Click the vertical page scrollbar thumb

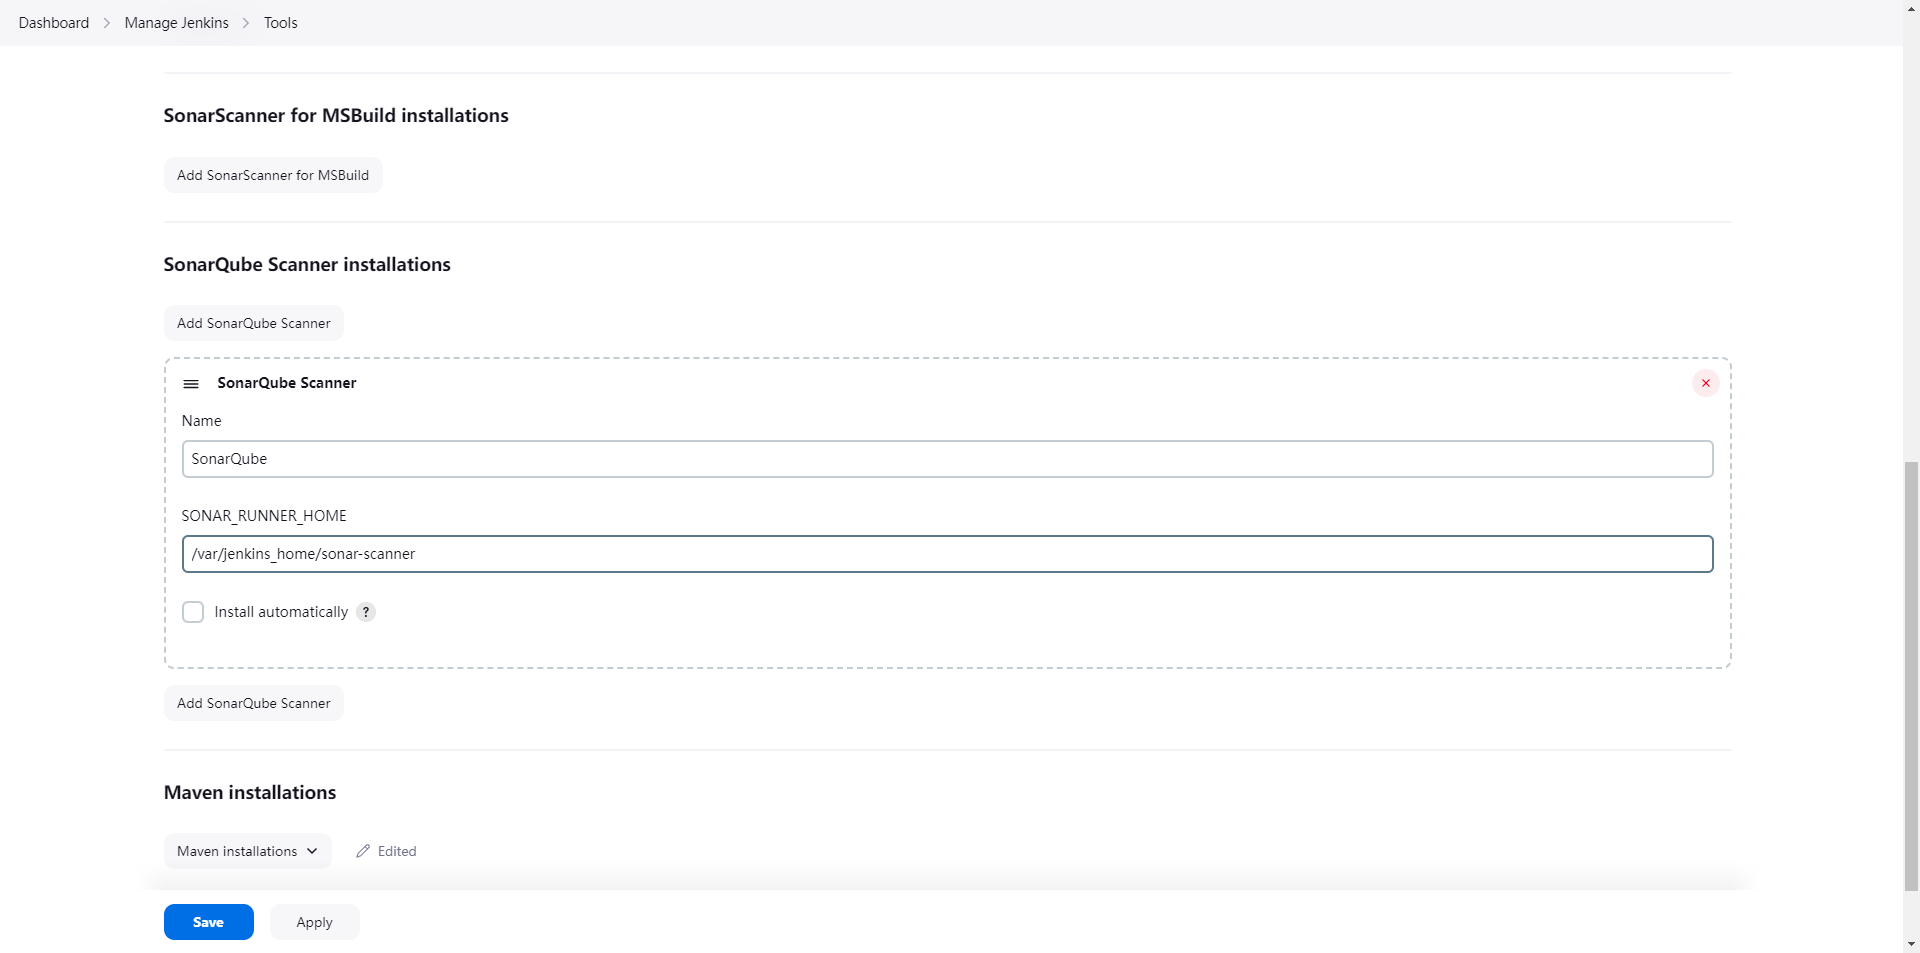point(1911,675)
